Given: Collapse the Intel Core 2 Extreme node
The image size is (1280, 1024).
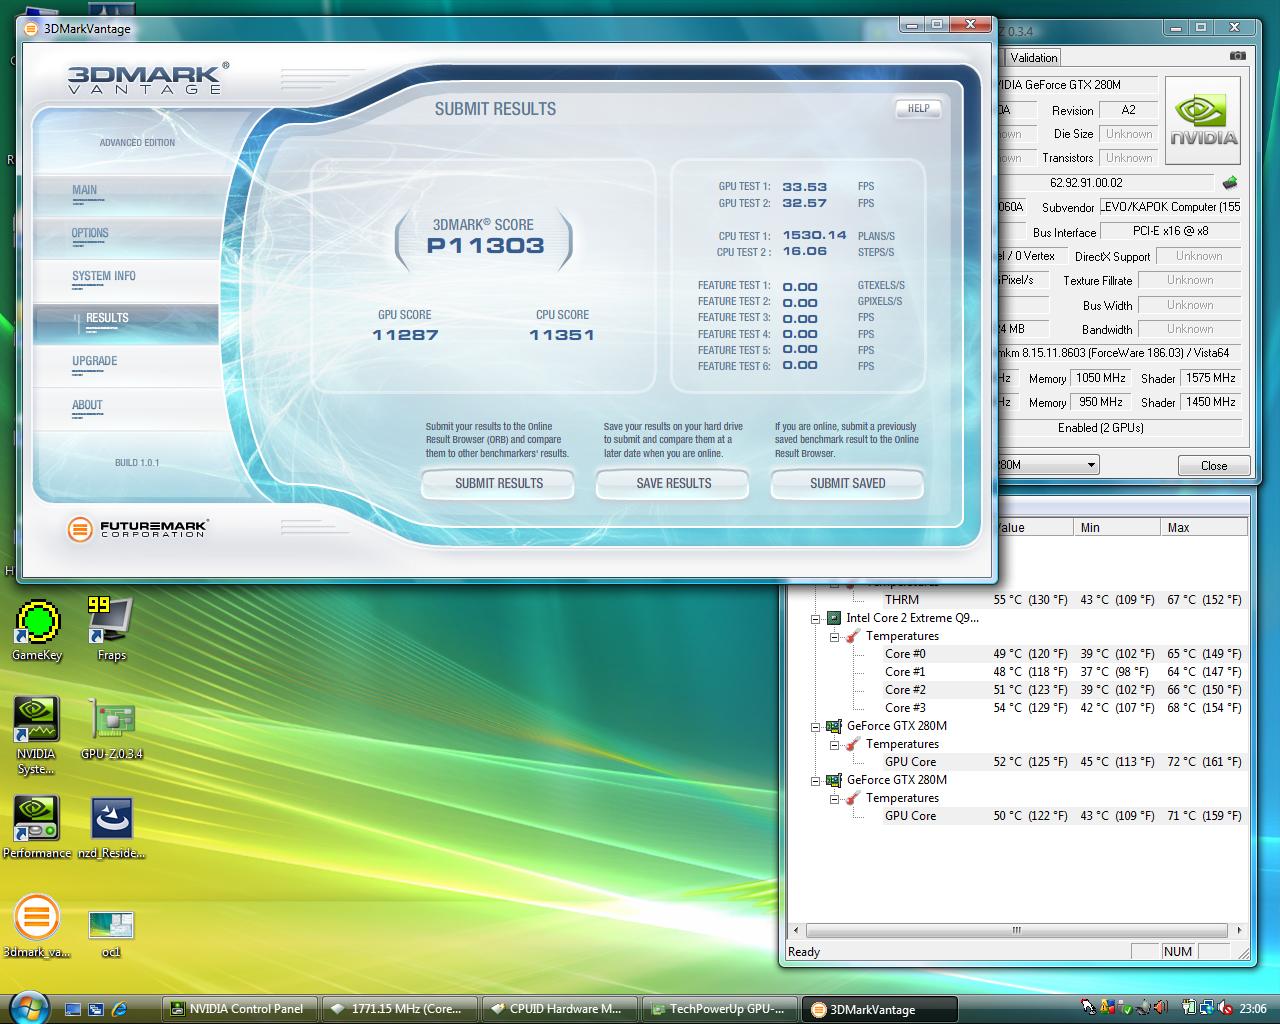Looking at the screenshot, I should point(816,618).
